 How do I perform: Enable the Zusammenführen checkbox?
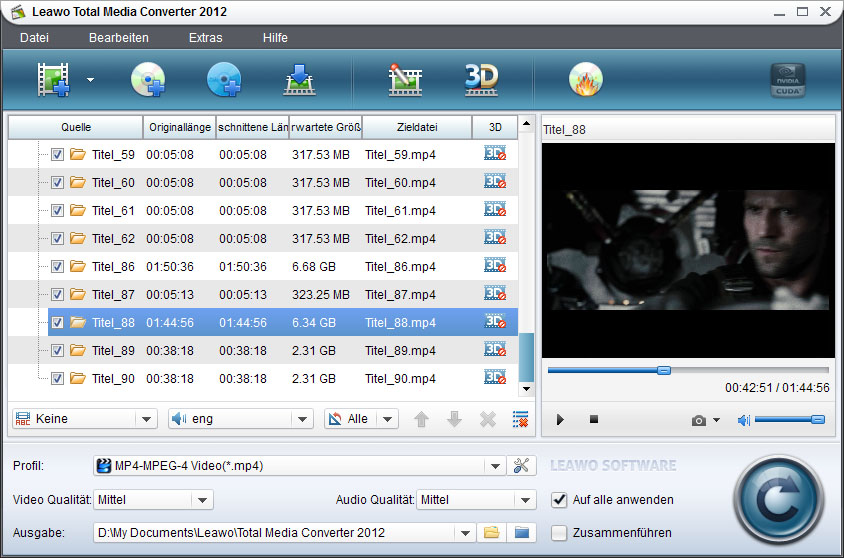(559, 532)
